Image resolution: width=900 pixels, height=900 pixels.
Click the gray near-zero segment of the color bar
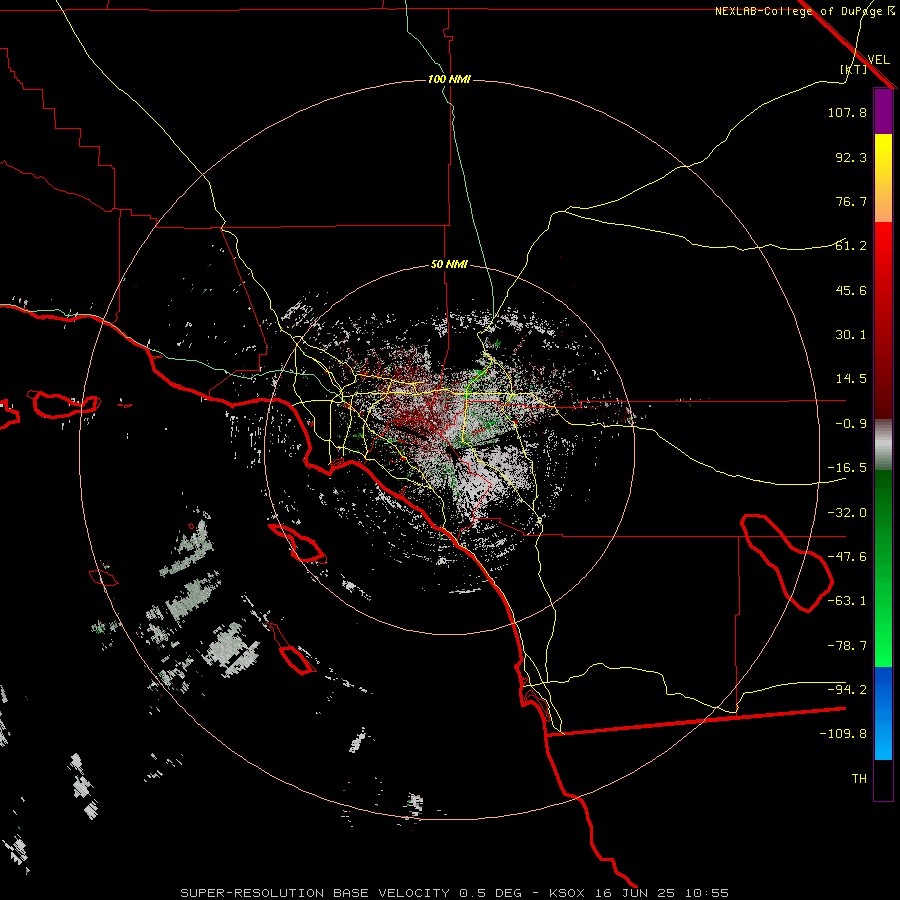(883, 445)
